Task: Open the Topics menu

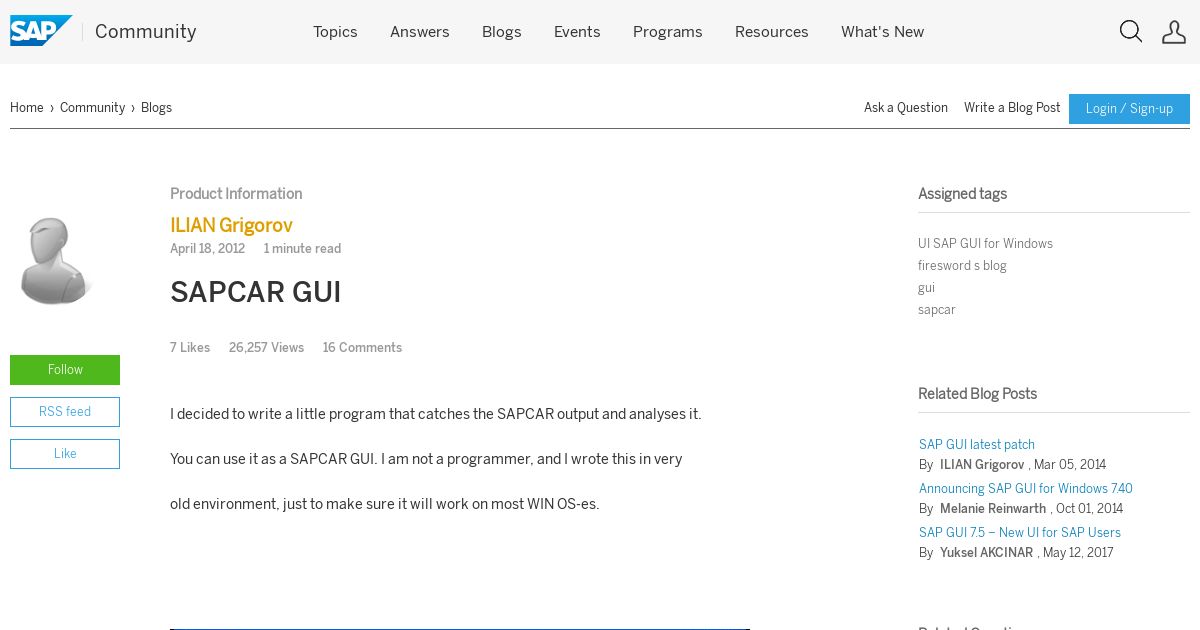Action: click(335, 32)
